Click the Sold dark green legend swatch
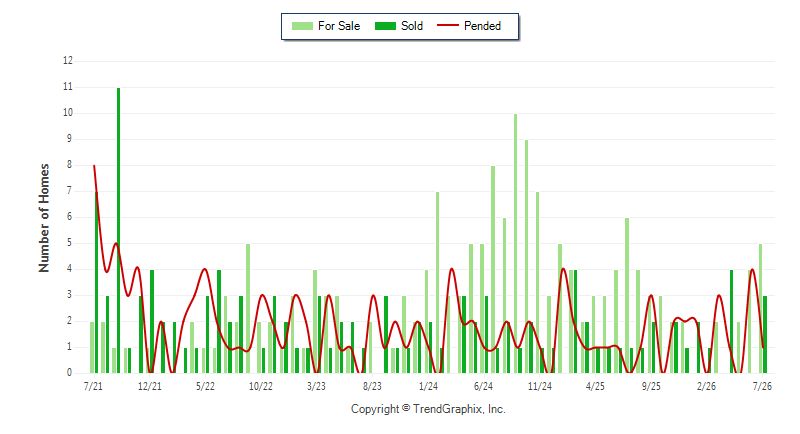800x434 pixels. [385, 26]
